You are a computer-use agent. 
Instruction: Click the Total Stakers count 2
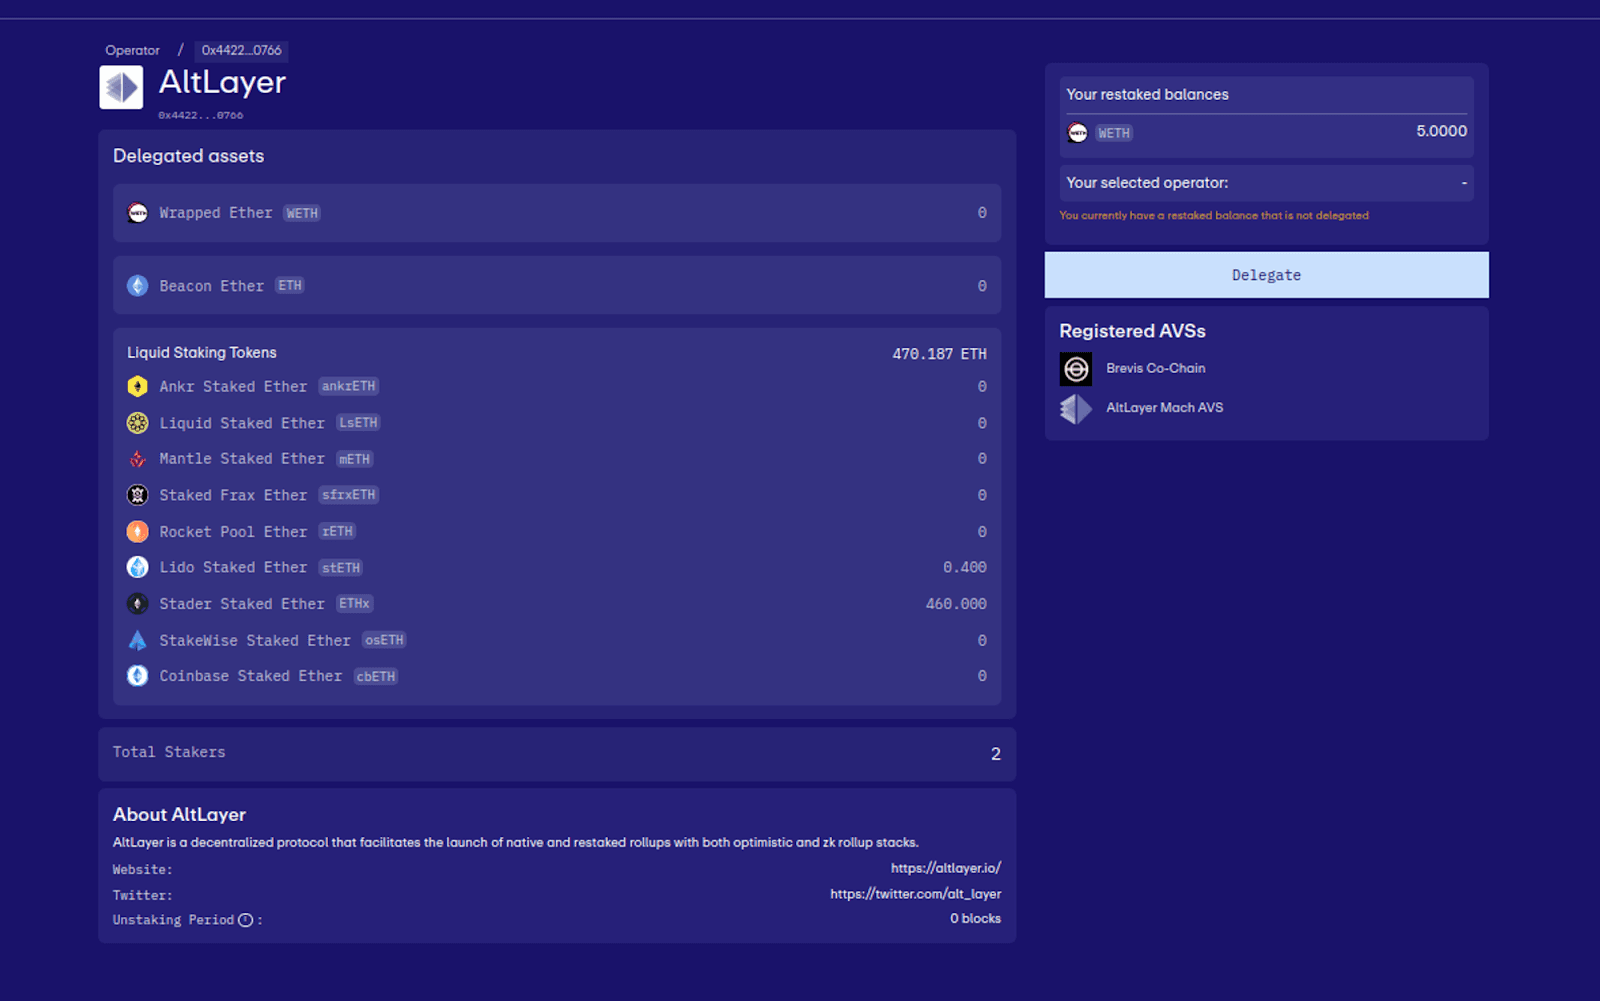[995, 754]
